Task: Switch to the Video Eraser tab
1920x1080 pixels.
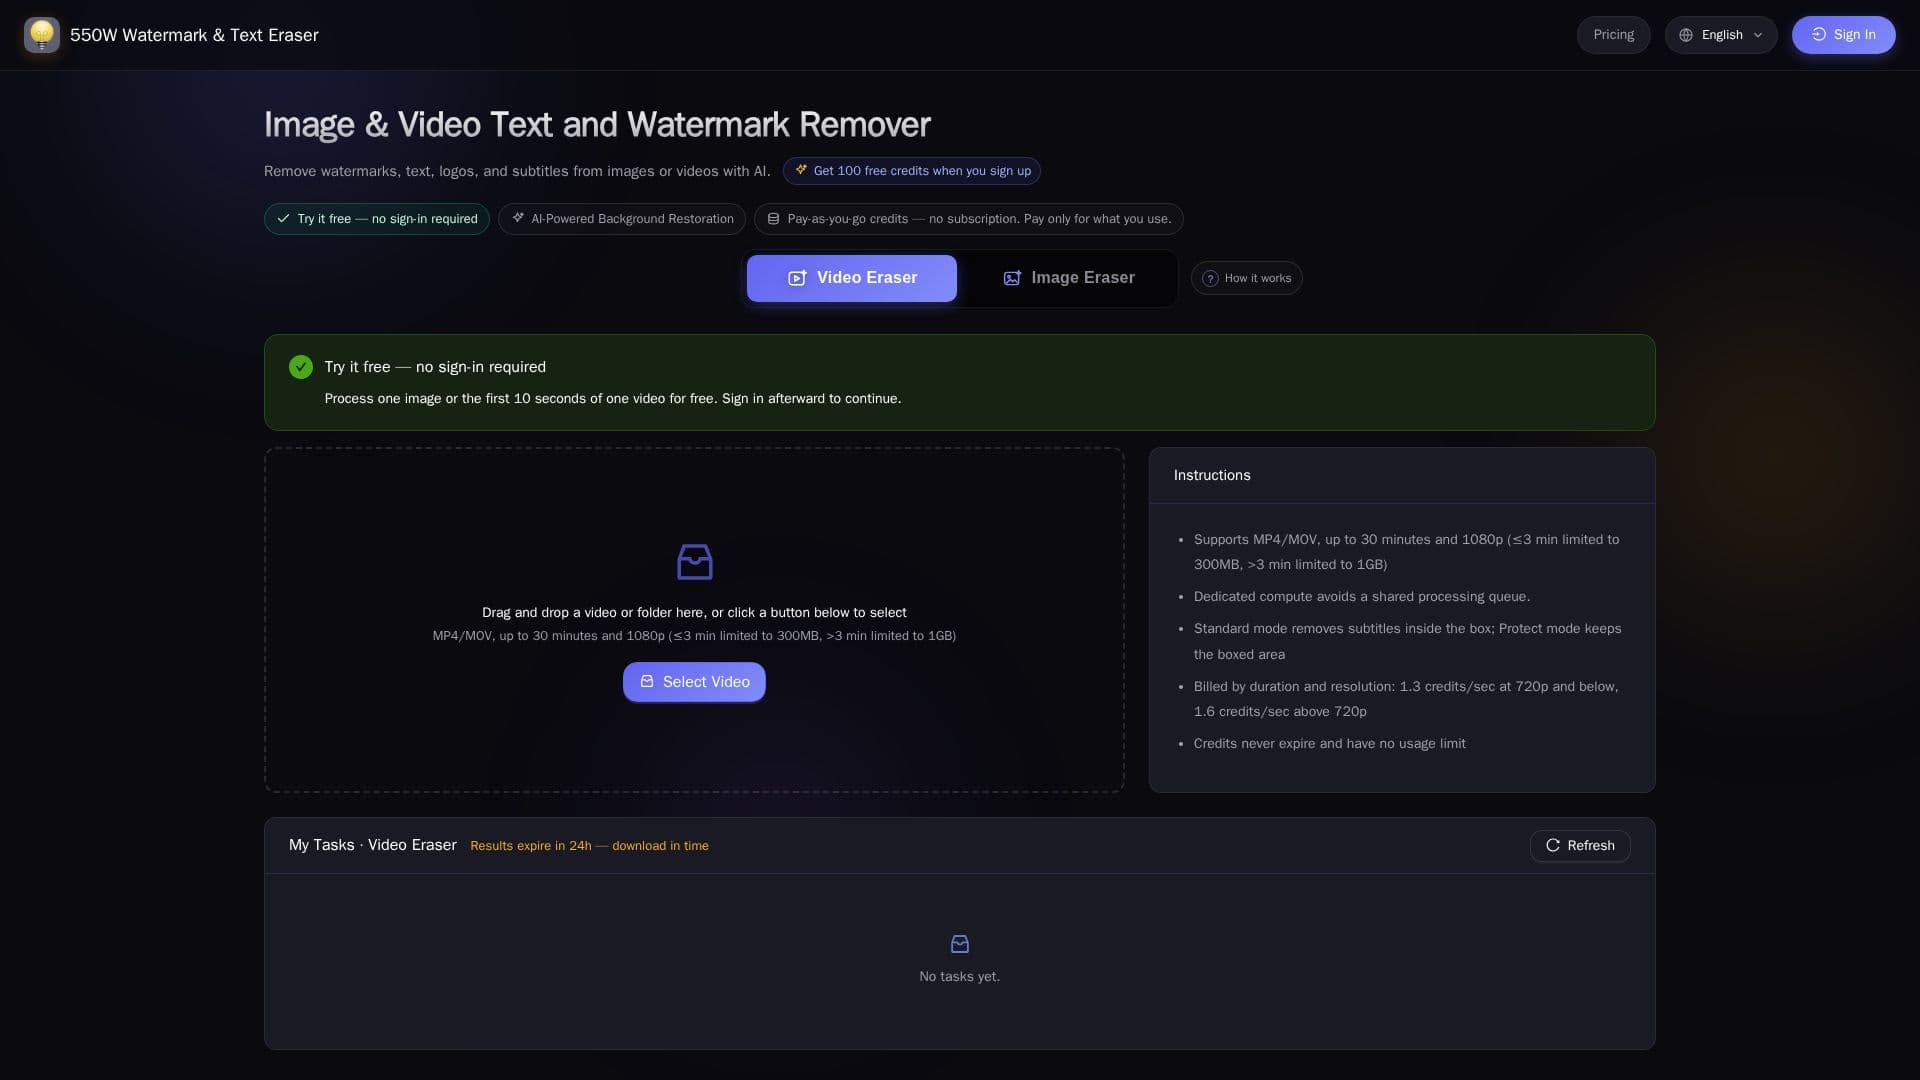Action: pos(852,278)
